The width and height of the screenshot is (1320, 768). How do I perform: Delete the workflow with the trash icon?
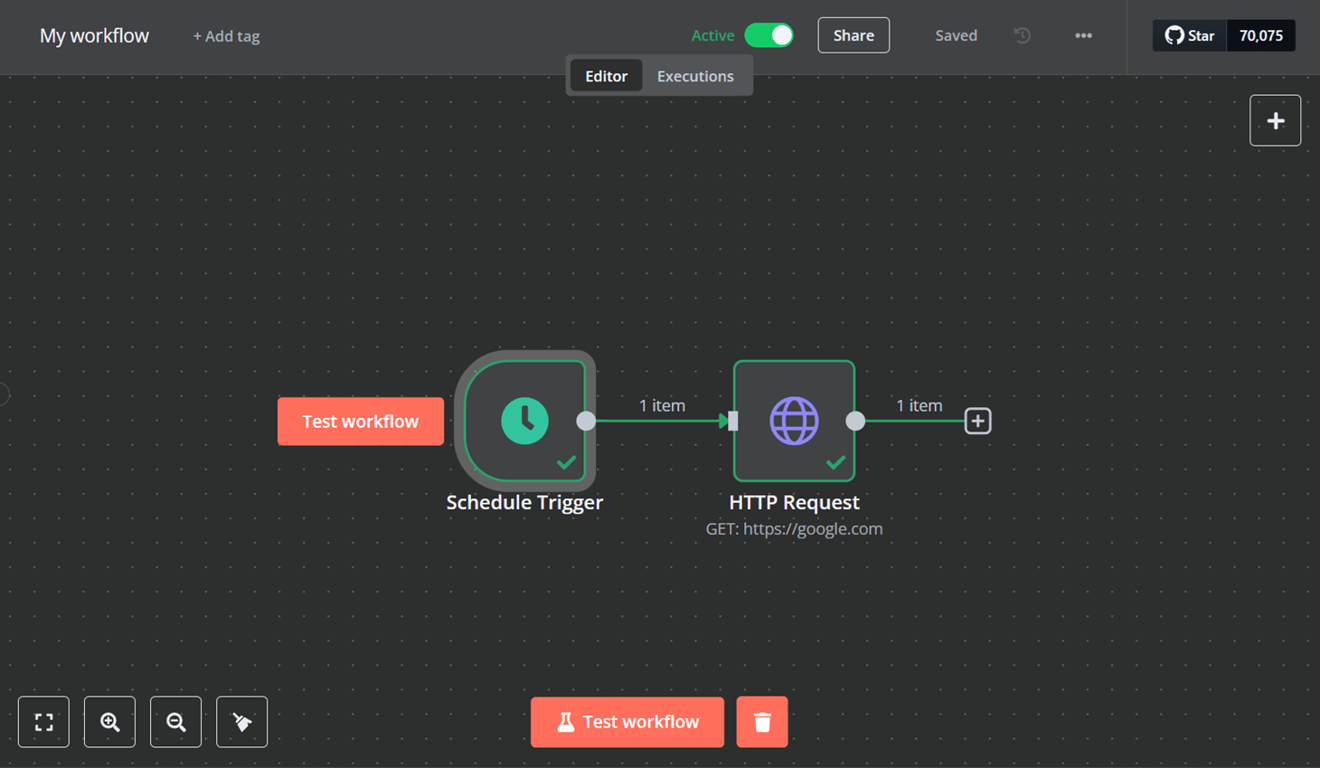point(762,721)
